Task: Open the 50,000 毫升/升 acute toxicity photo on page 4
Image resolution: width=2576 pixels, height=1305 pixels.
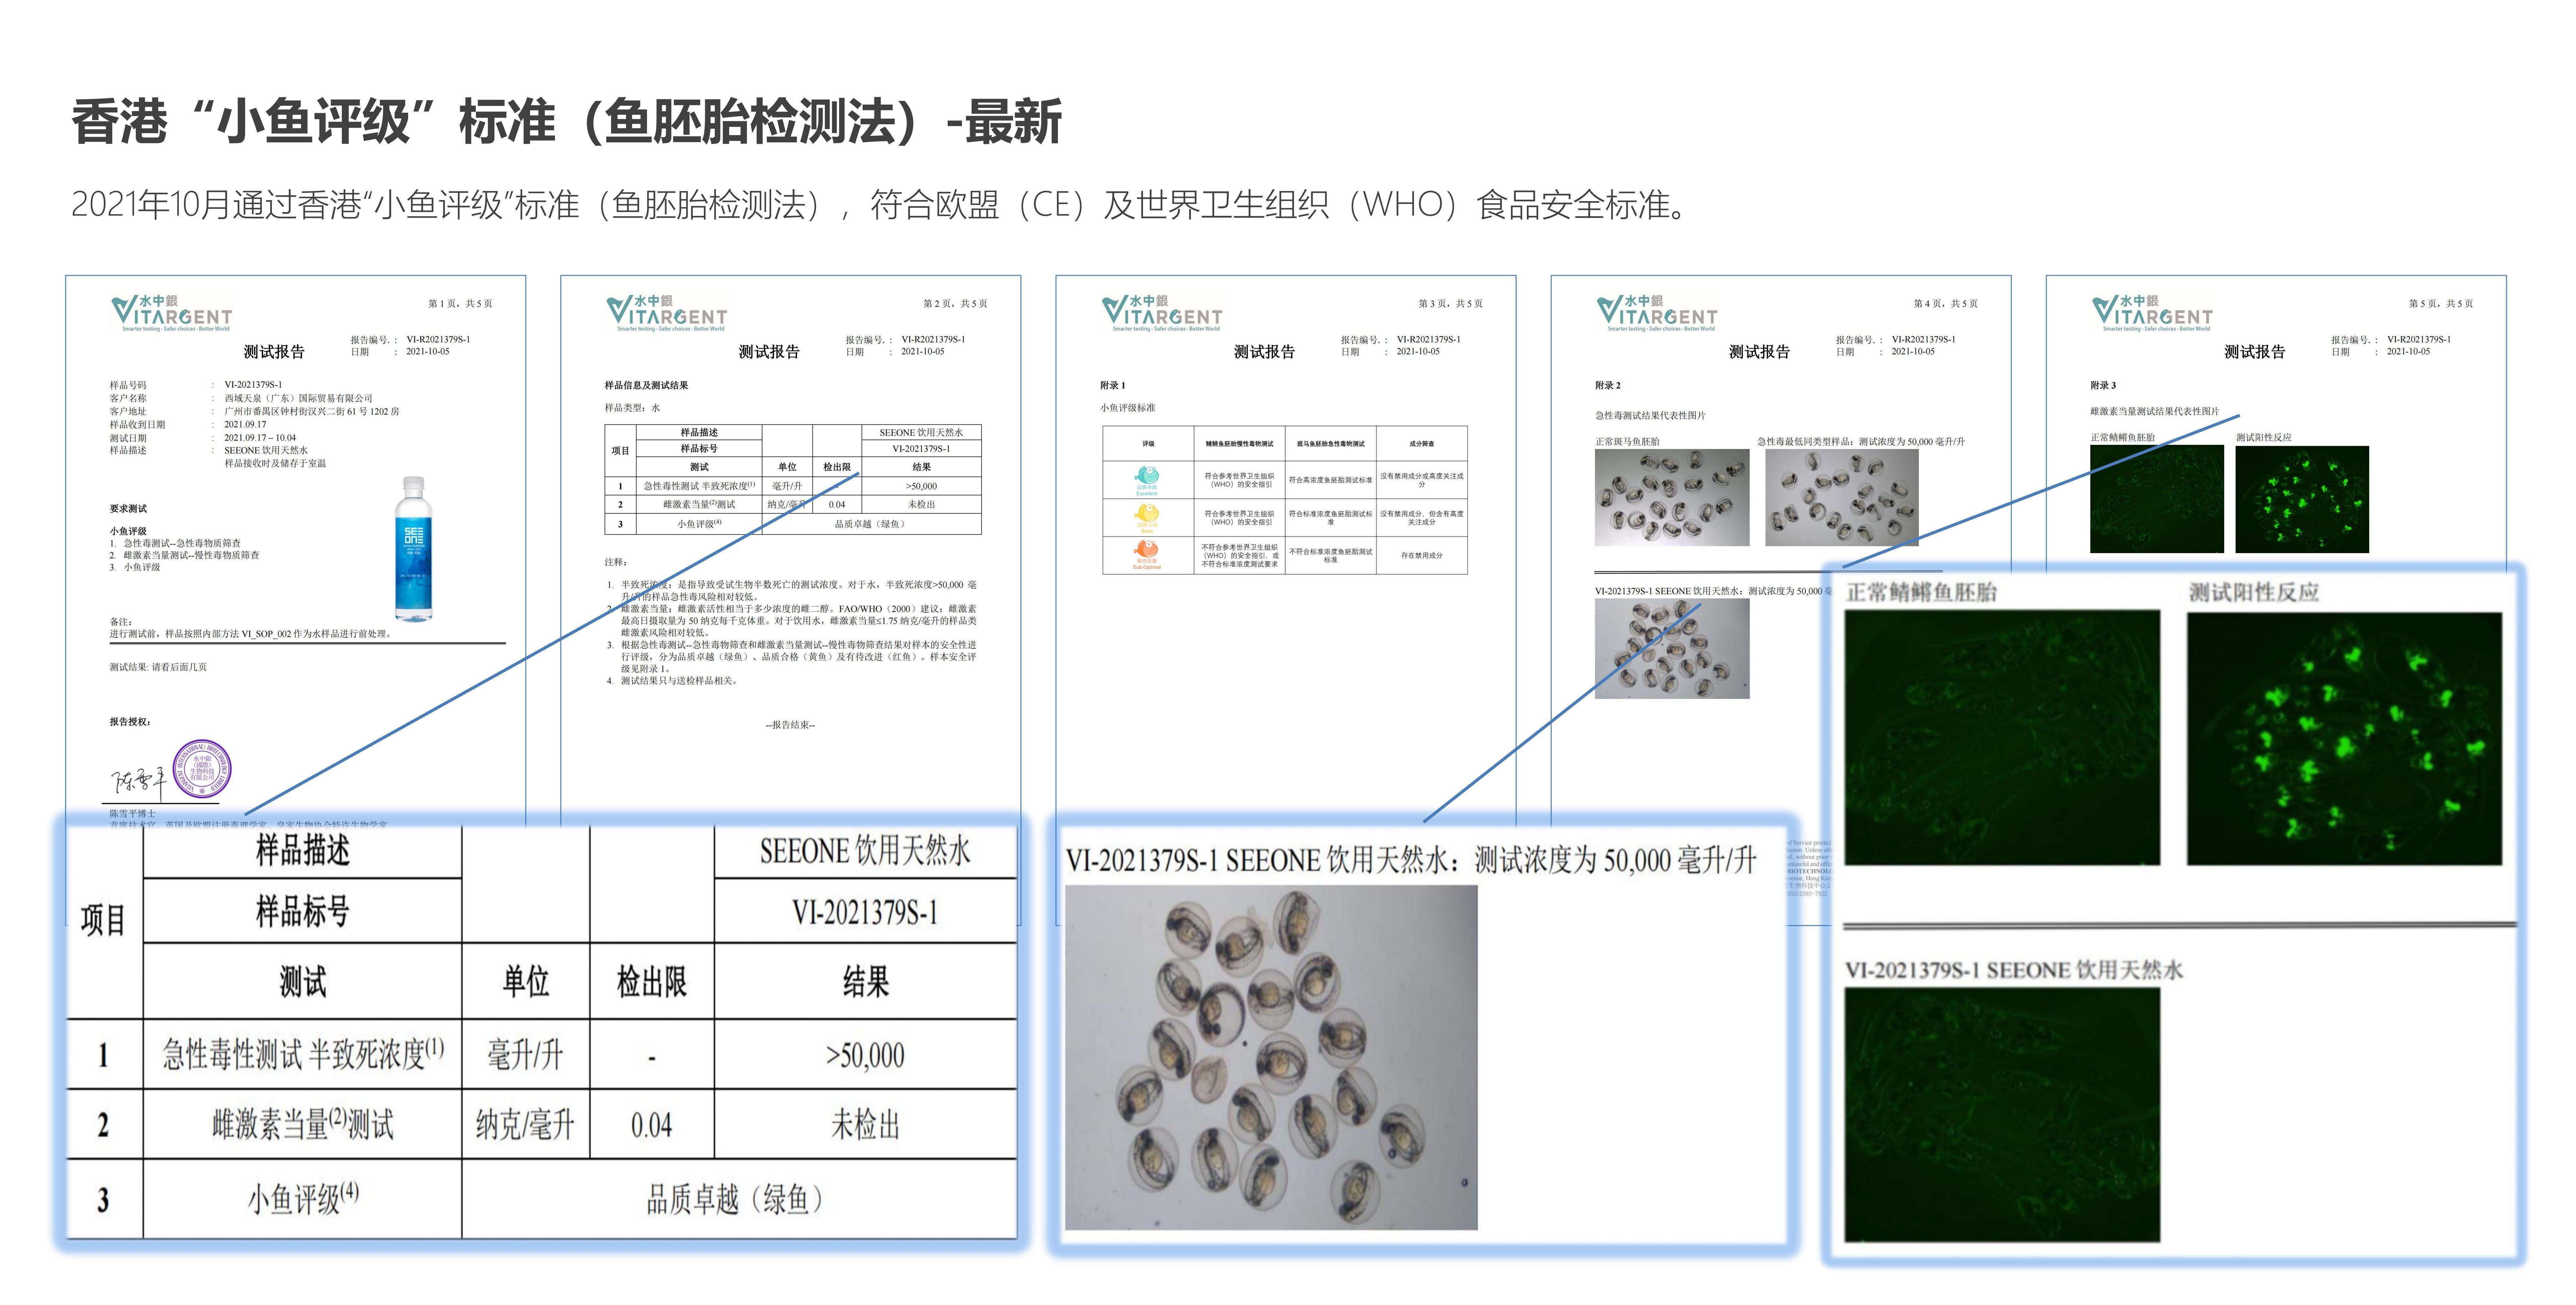Action: pos(1842,497)
